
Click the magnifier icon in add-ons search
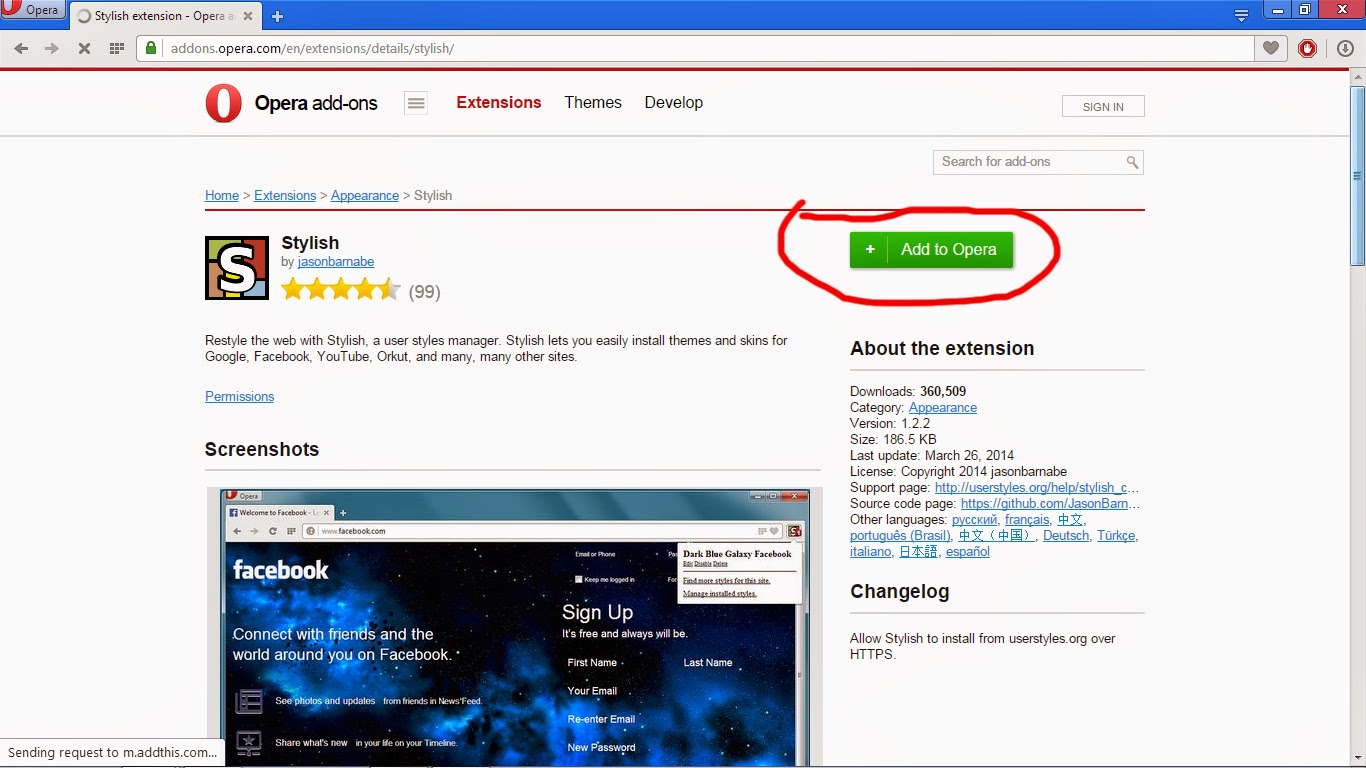(1132, 162)
